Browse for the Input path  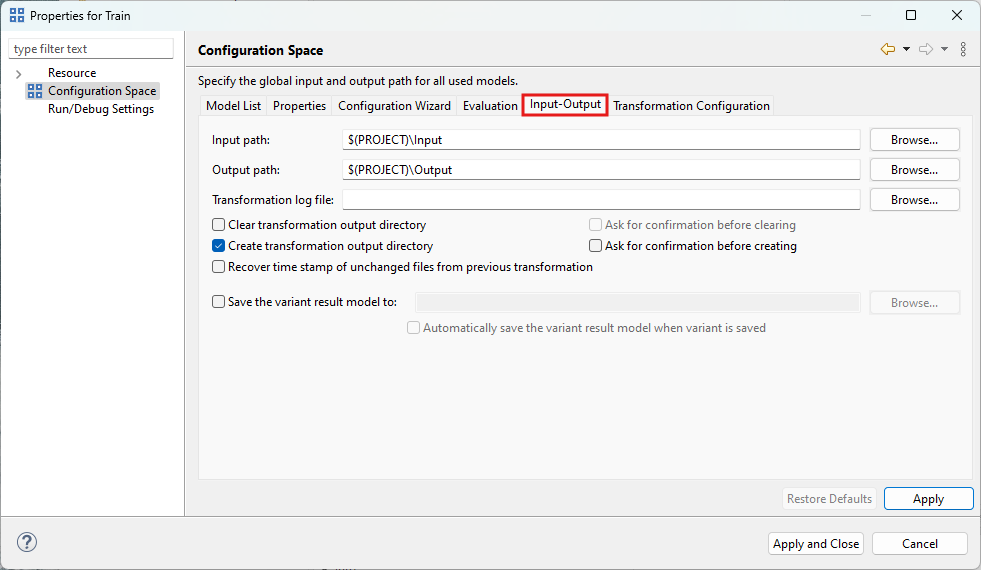914,140
